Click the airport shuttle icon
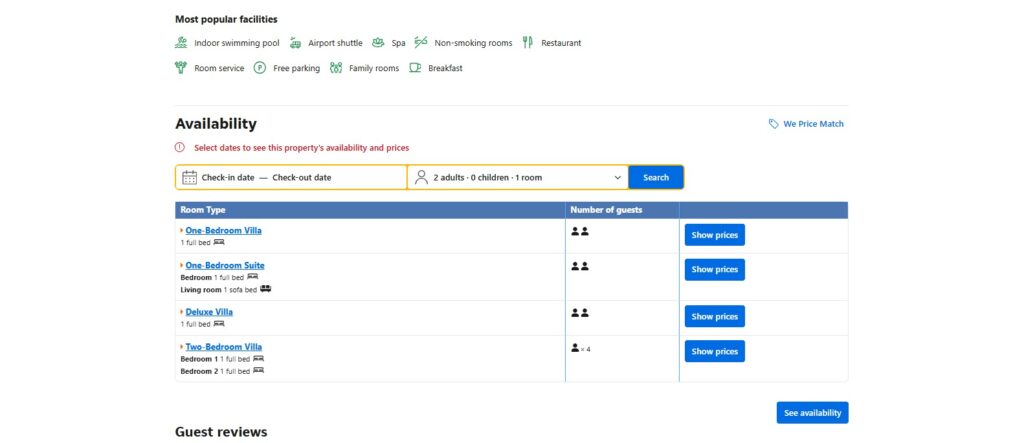1024x443 pixels. point(295,43)
